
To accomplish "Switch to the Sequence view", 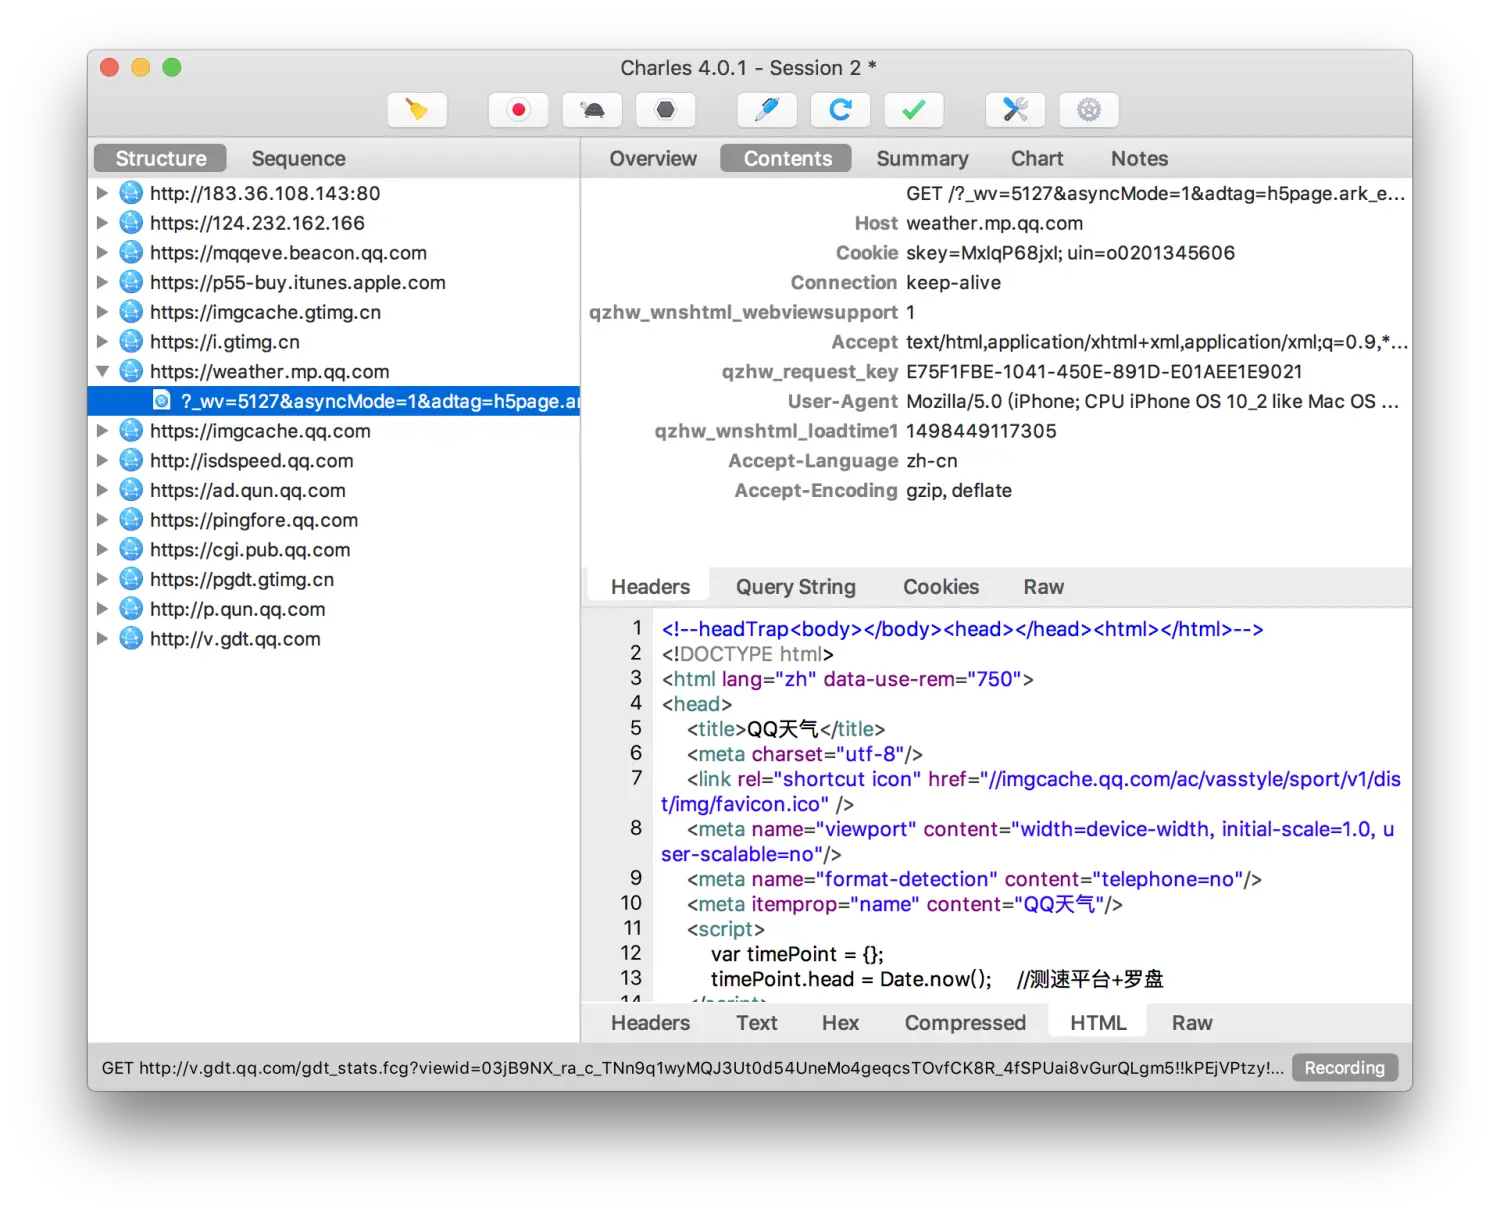I will click(298, 158).
